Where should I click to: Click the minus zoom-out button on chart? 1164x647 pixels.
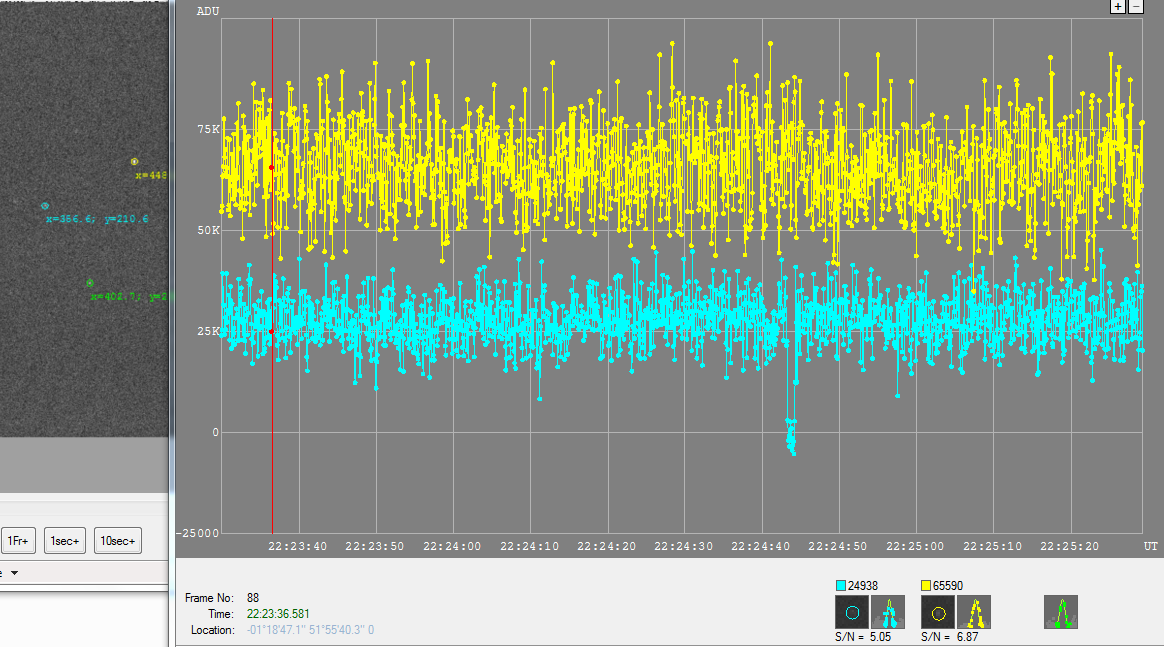pyautogui.click(x=1136, y=6)
